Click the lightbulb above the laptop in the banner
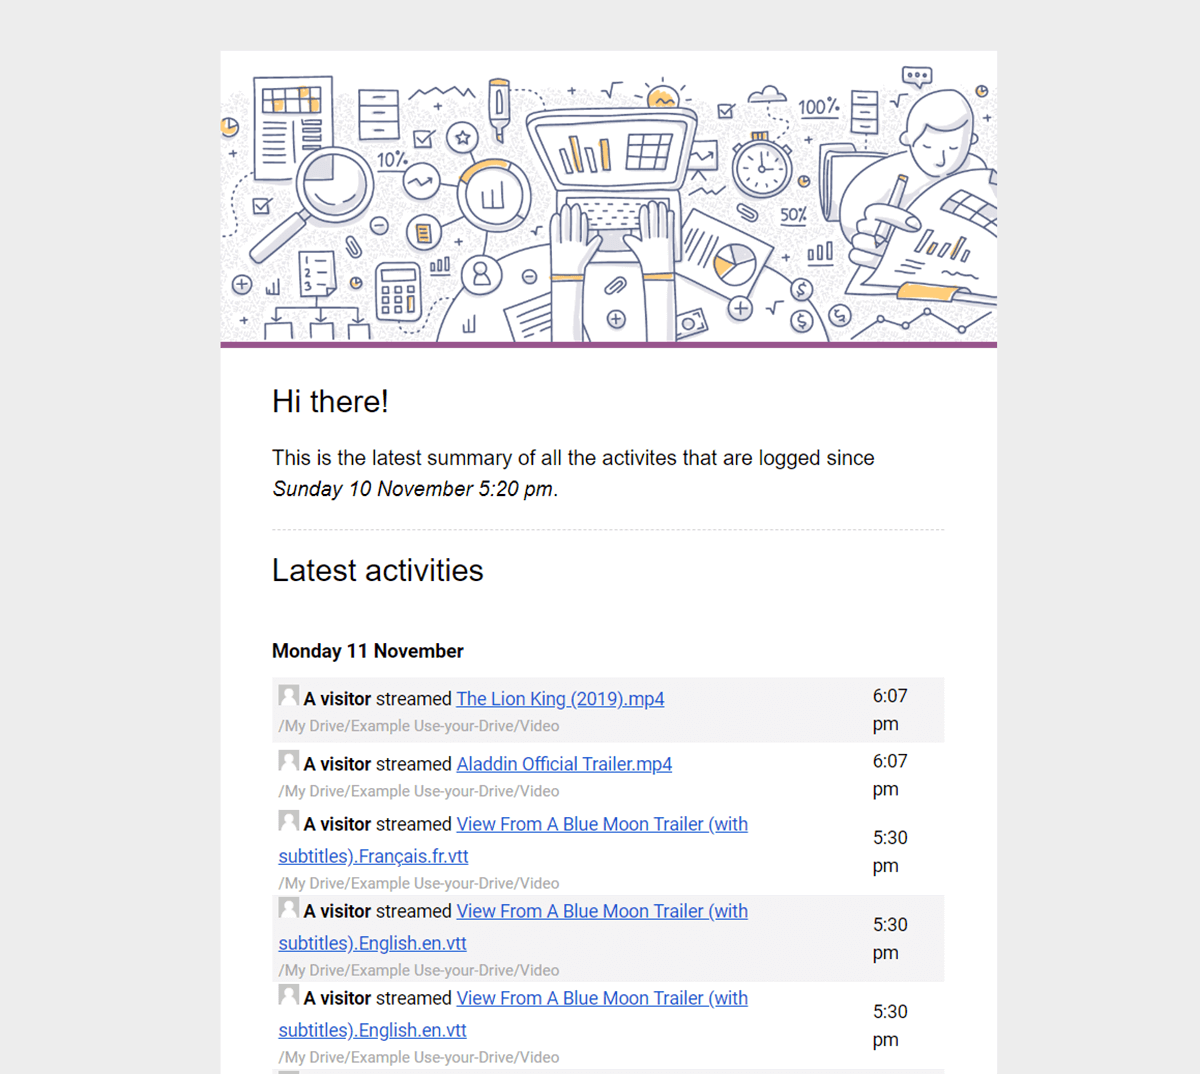This screenshot has height=1074, width=1200. tap(662, 97)
